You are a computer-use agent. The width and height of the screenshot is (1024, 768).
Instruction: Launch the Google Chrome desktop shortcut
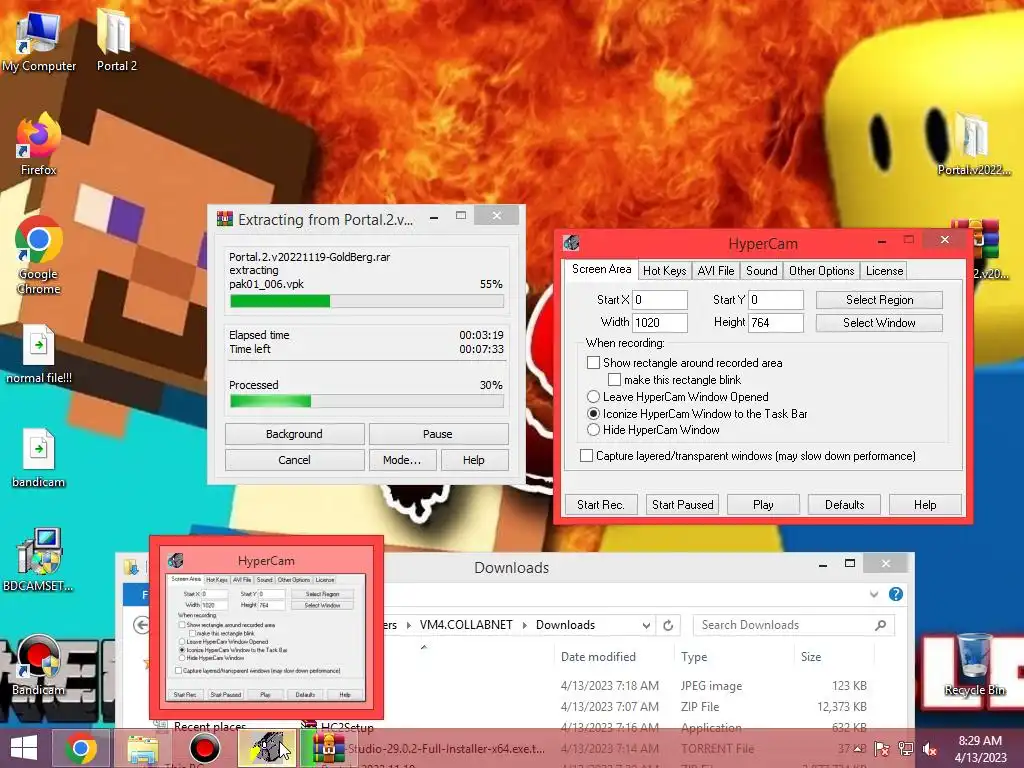click(x=38, y=255)
